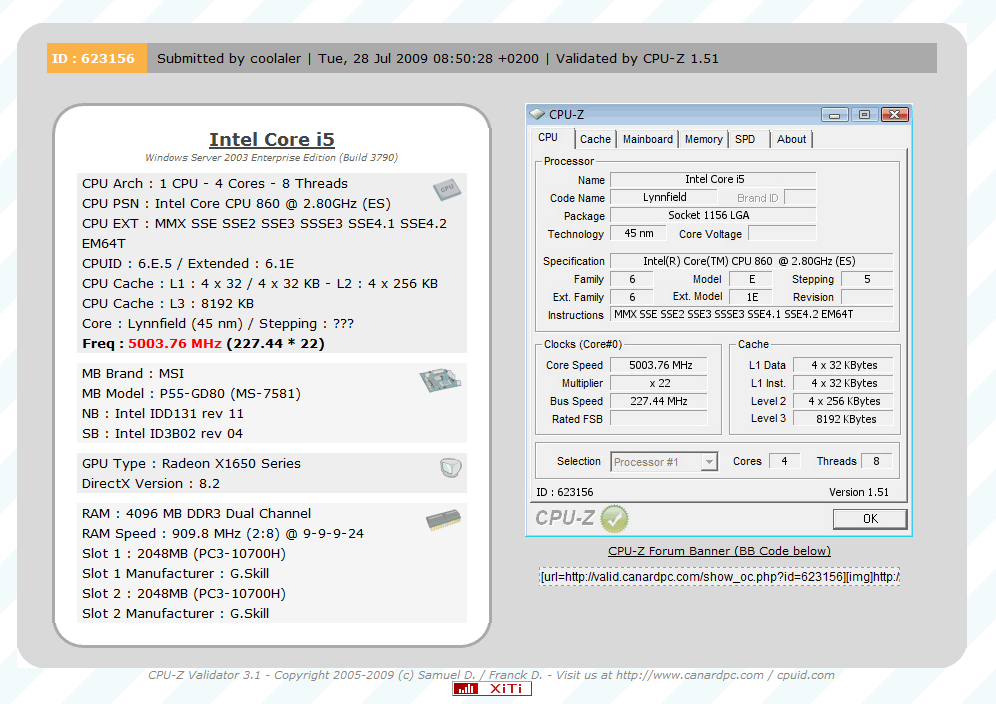Expand the Processor #1 selection dropdown
Viewport: 996px width, 704px height.
click(709, 462)
